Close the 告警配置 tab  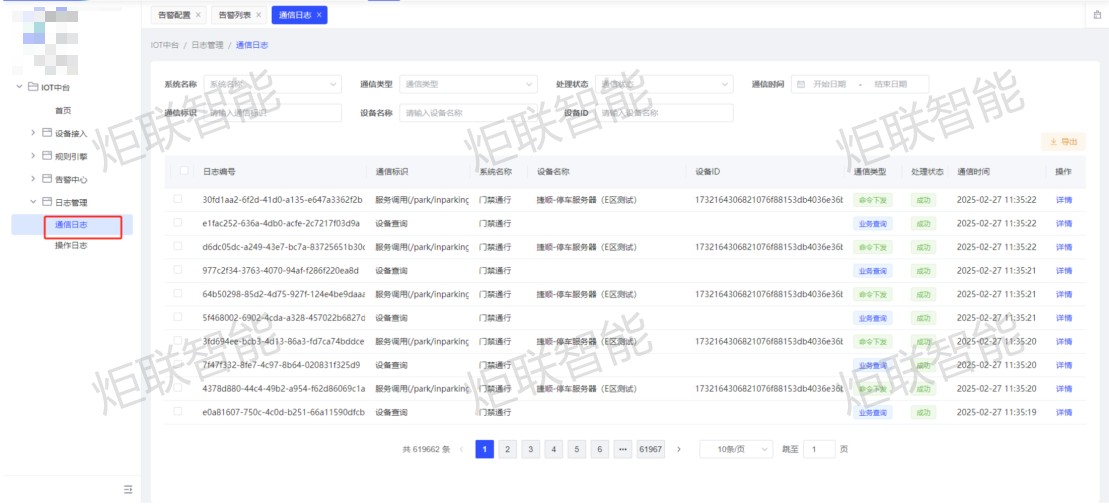pos(198,15)
